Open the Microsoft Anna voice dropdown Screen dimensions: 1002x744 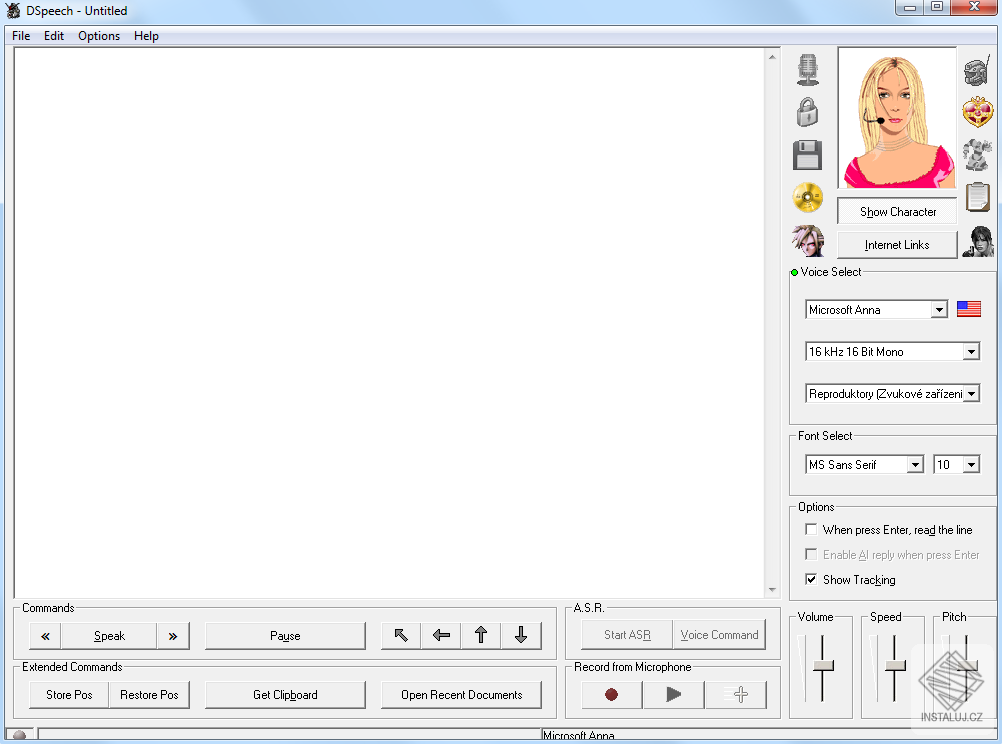940,309
